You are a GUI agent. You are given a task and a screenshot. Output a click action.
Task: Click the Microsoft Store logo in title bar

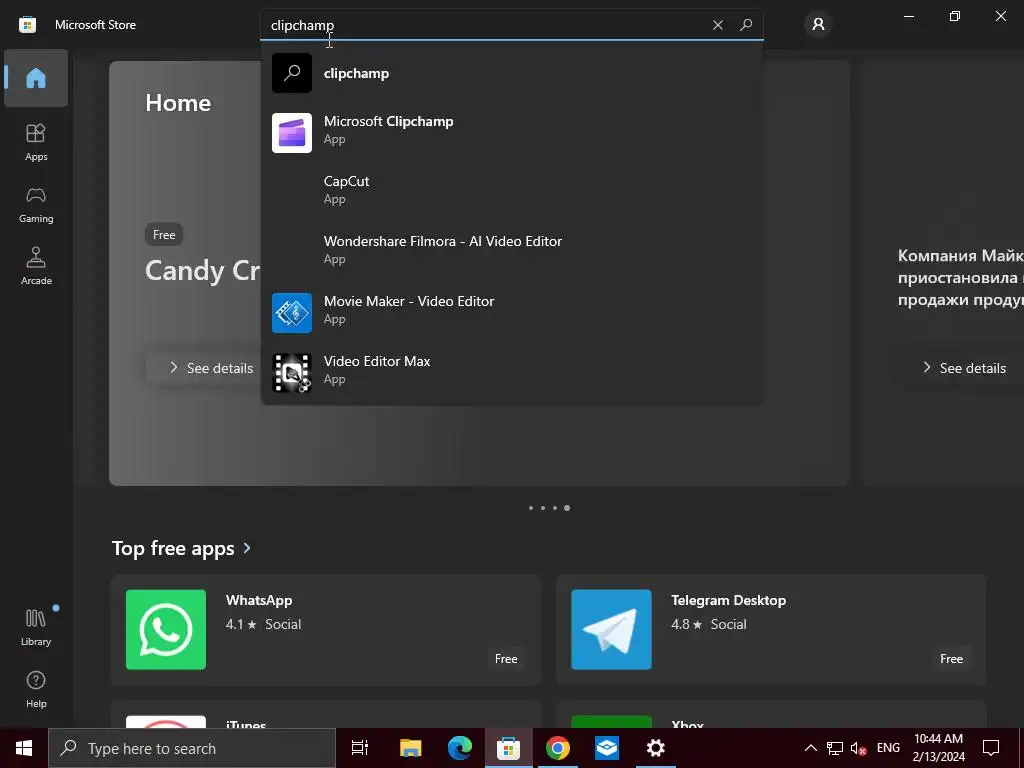(27, 25)
